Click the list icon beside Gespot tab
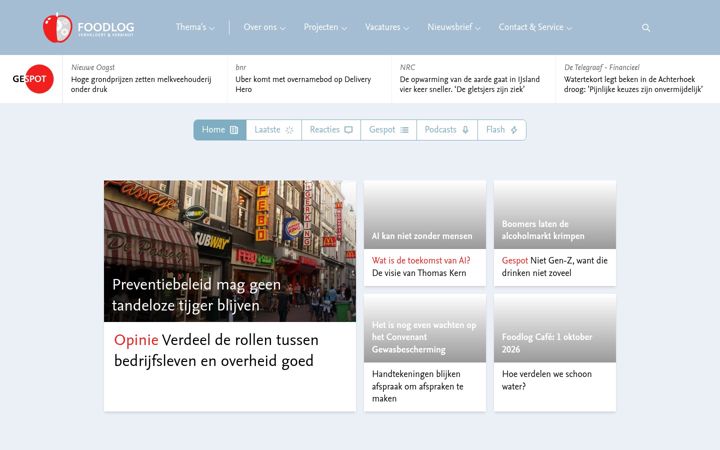This screenshot has width=720, height=450. pos(404,130)
